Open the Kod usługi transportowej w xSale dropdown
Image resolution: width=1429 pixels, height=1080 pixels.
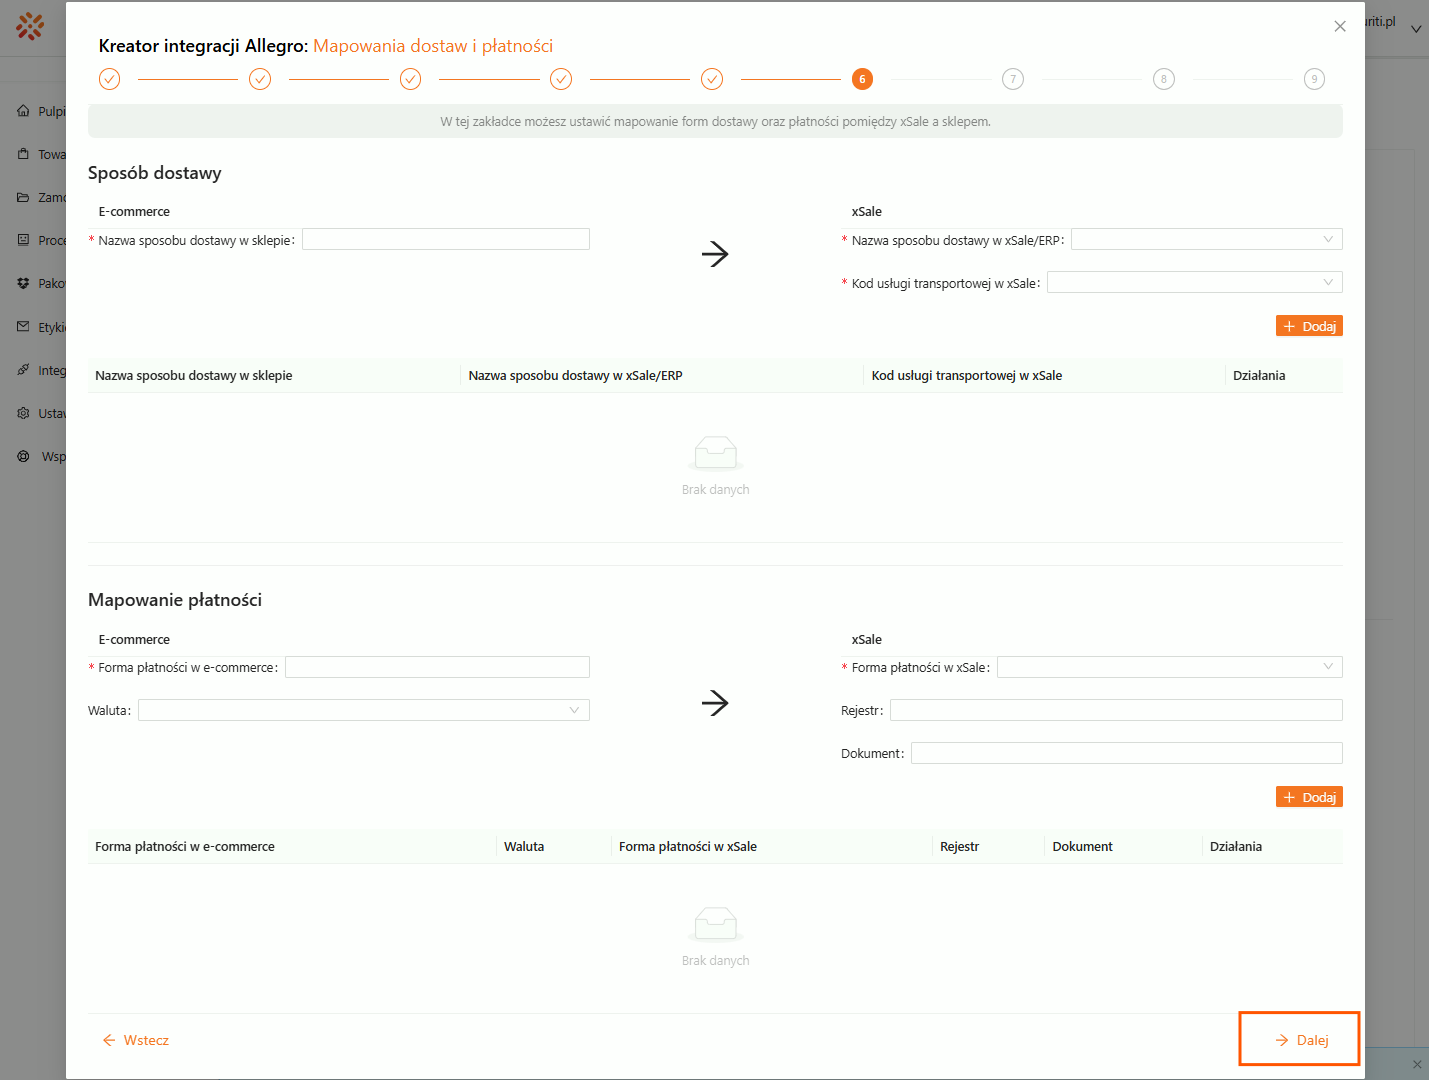tap(1194, 282)
